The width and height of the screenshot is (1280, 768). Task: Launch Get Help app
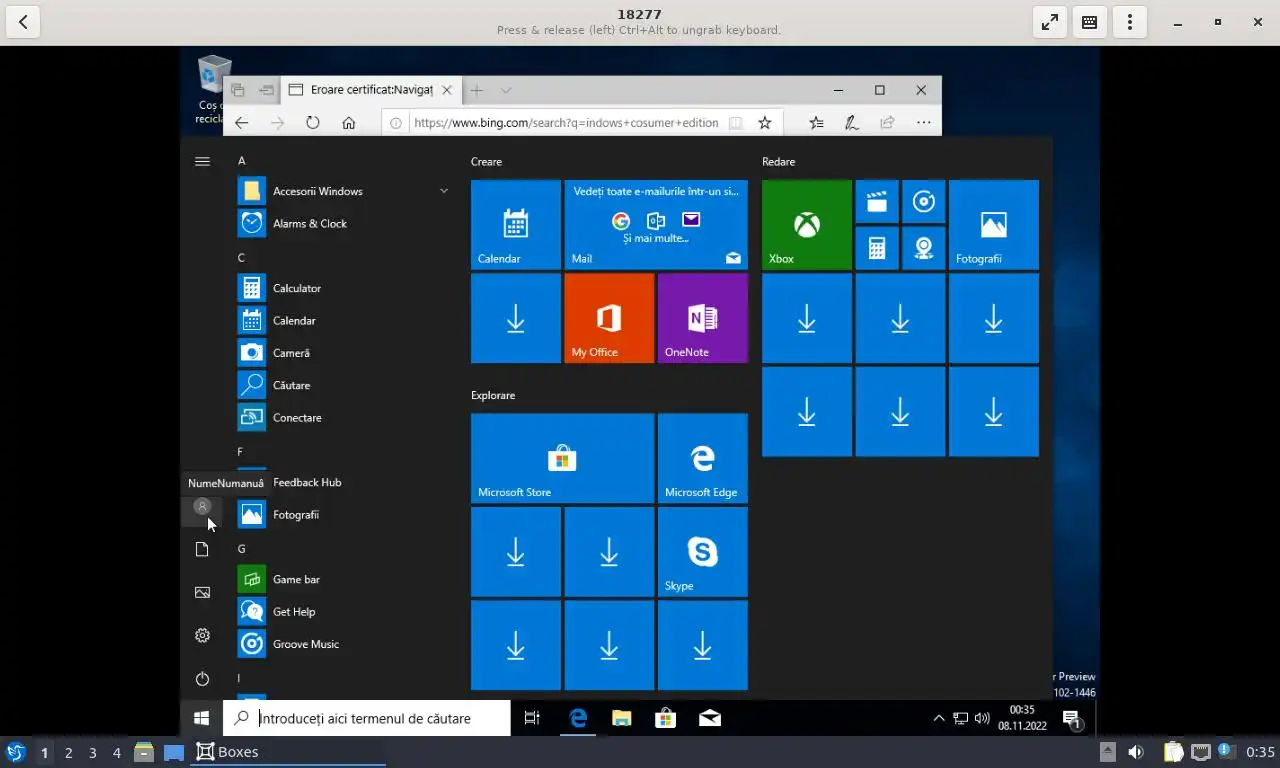[x=342, y=611]
